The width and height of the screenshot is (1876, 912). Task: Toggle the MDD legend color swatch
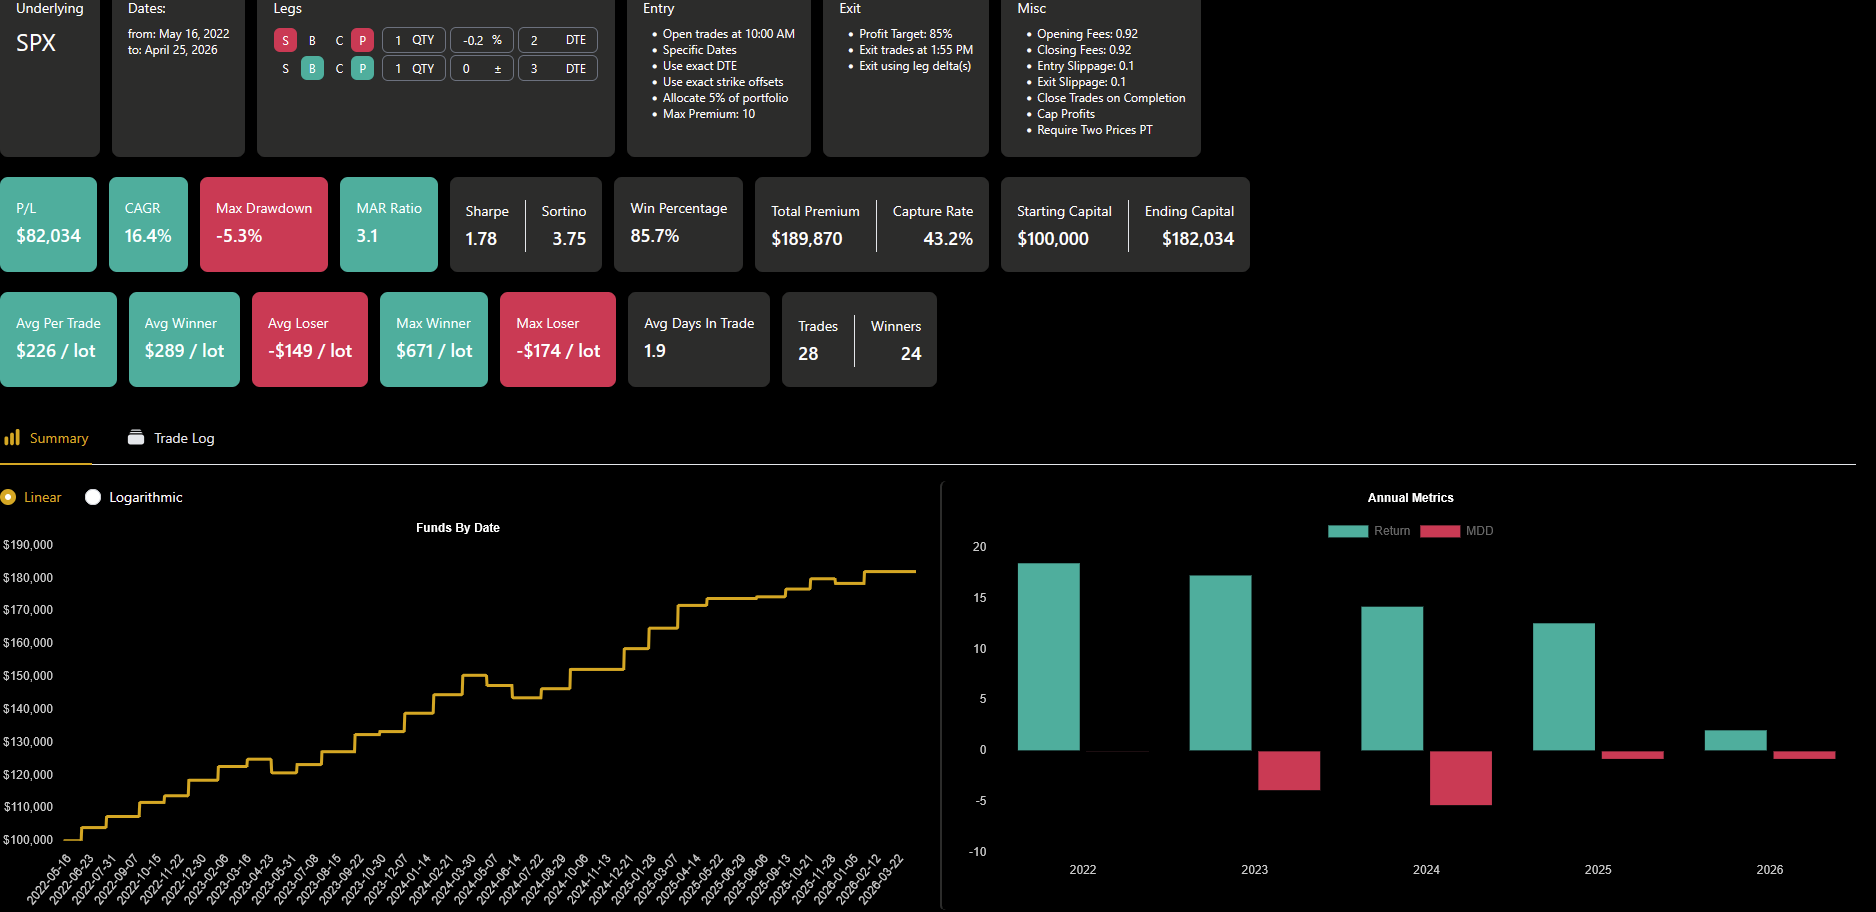coord(1440,531)
